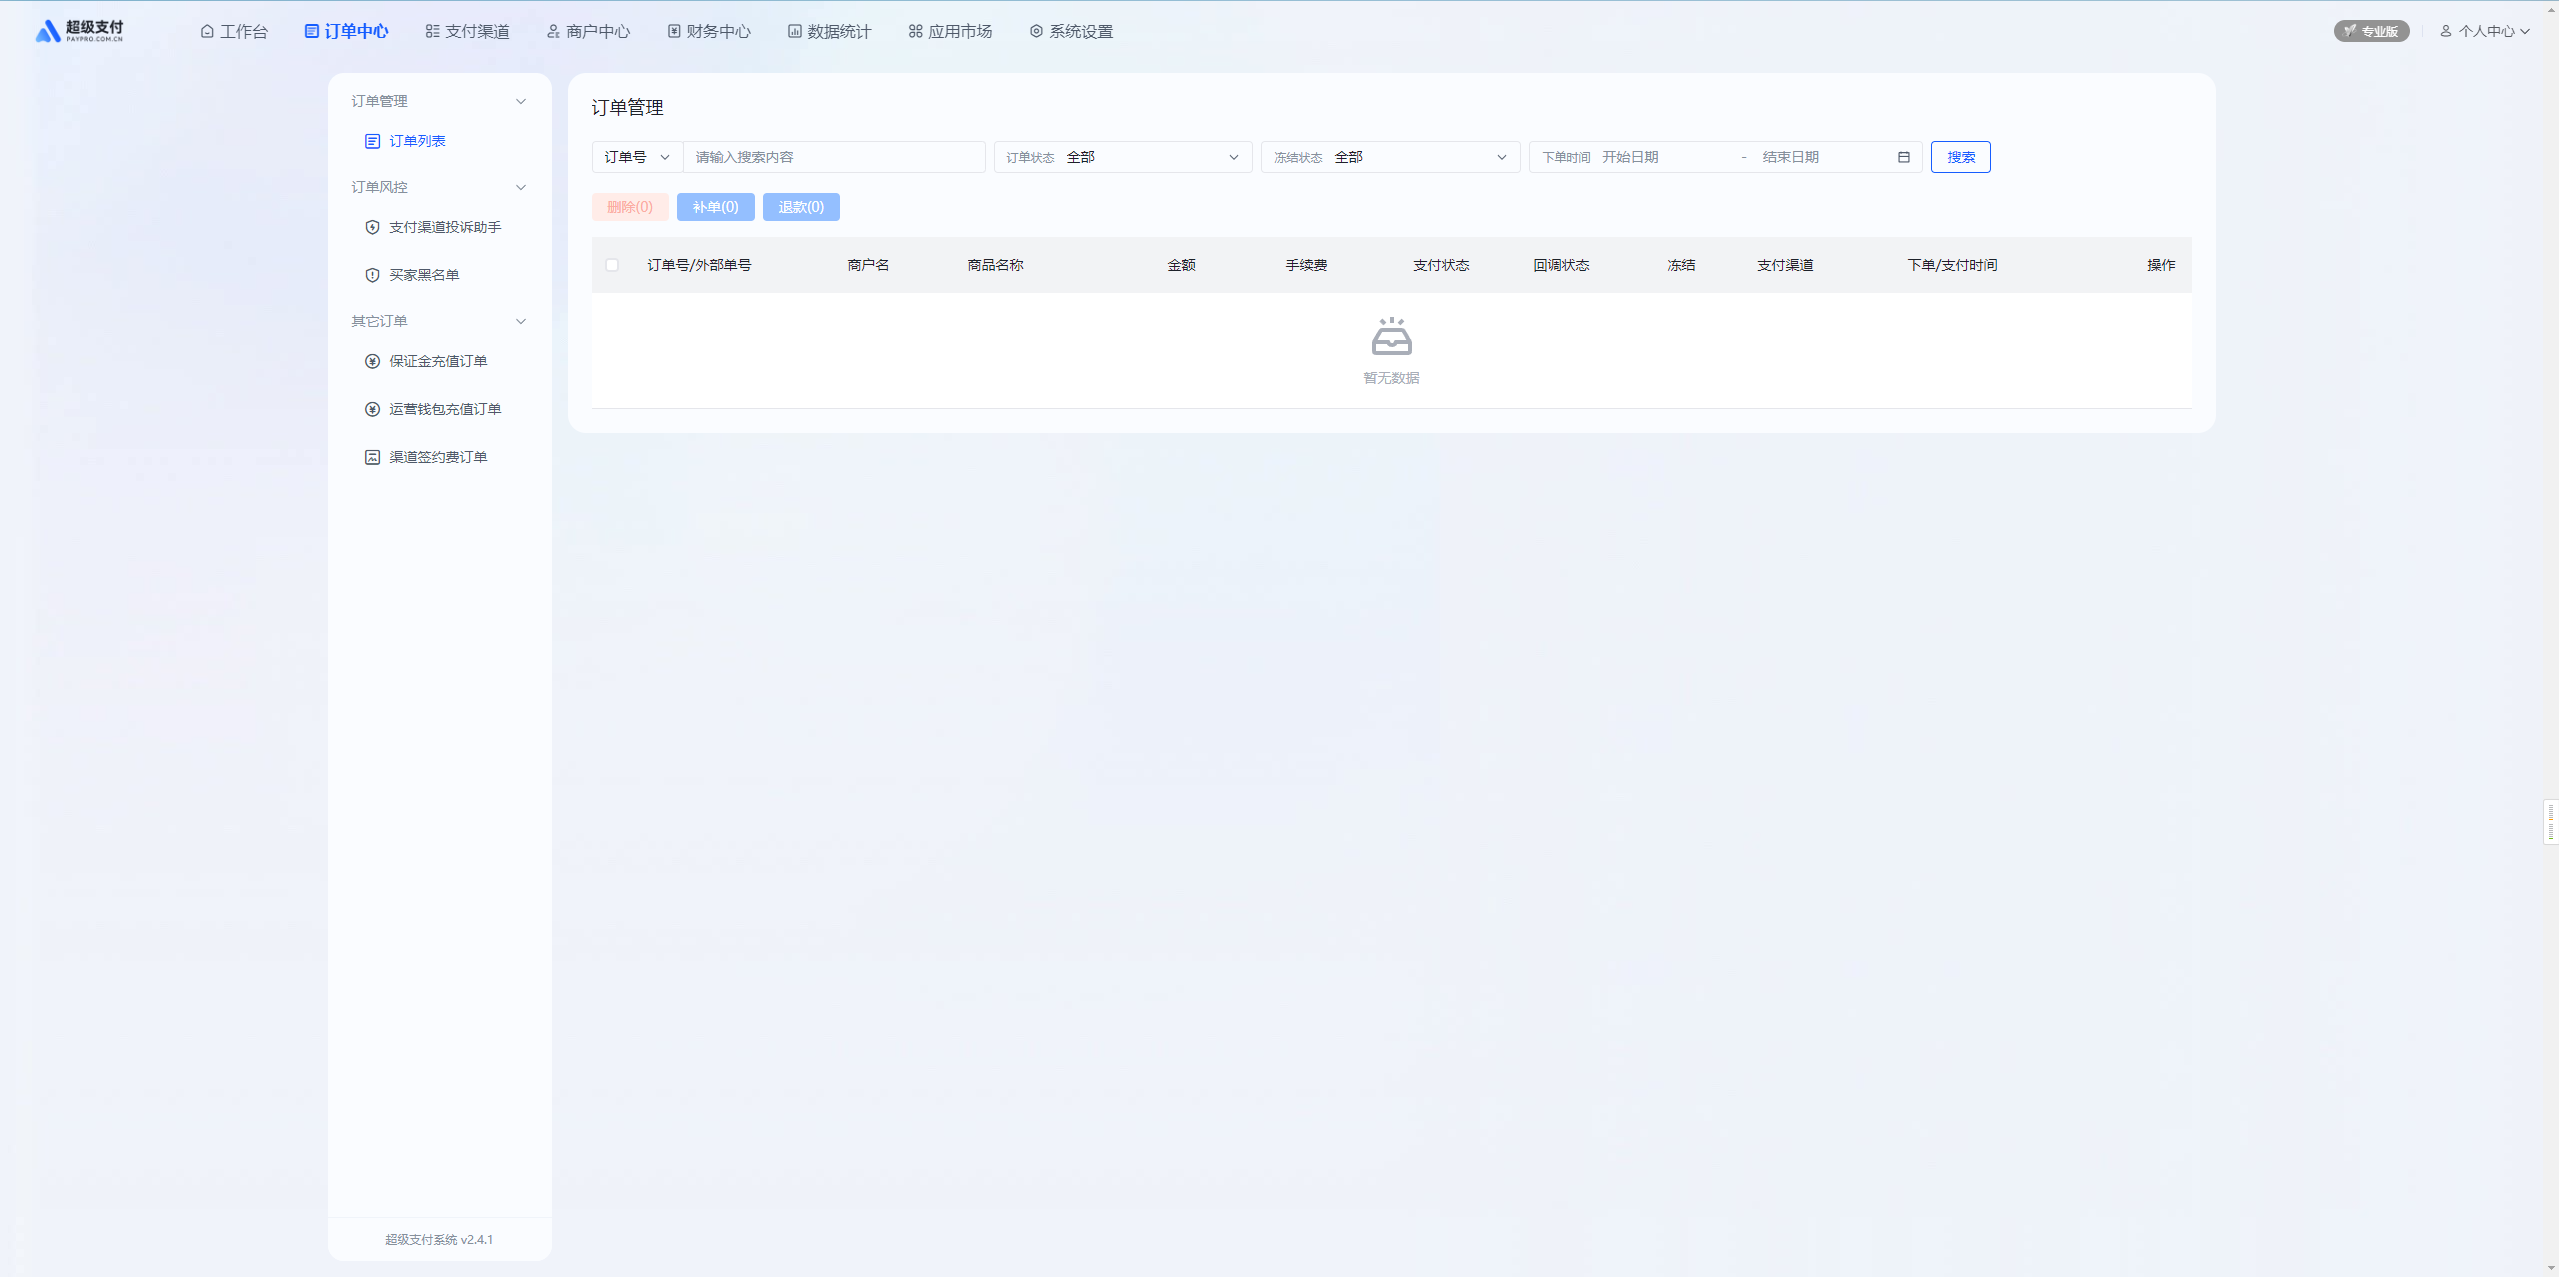Screen dimensions: 2559x1277
Task: Open 运营钱包充值订单 yen icon item
Action: (372, 409)
